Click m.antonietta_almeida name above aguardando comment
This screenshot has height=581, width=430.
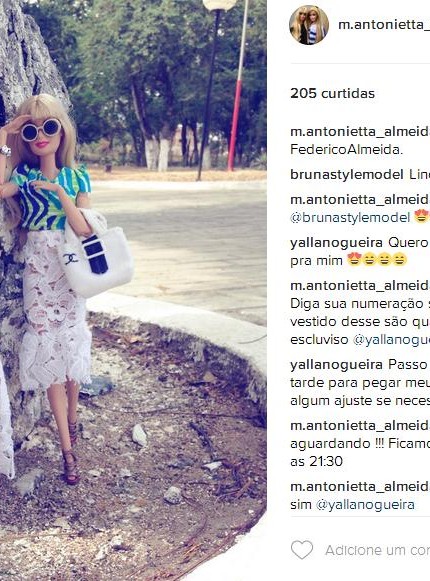coord(360,426)
